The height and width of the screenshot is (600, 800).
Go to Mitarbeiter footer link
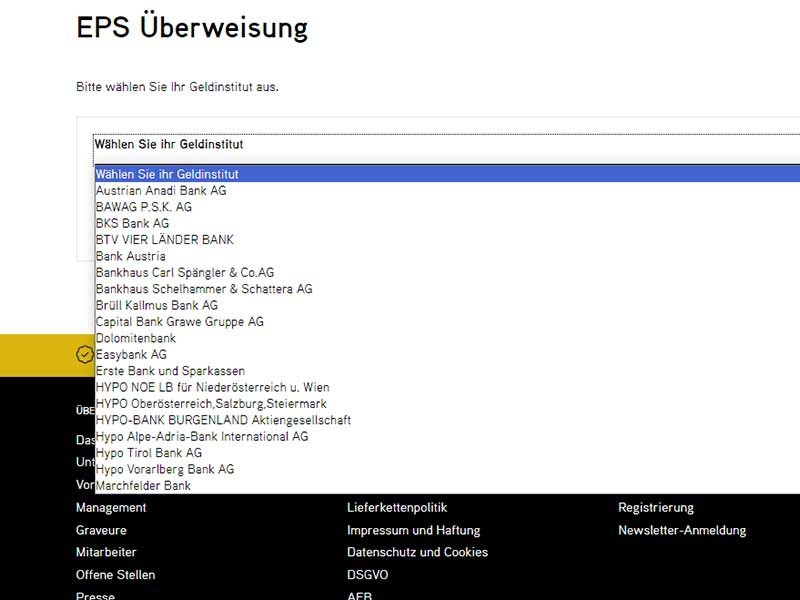pyautogui.click(x=106, y=552)
